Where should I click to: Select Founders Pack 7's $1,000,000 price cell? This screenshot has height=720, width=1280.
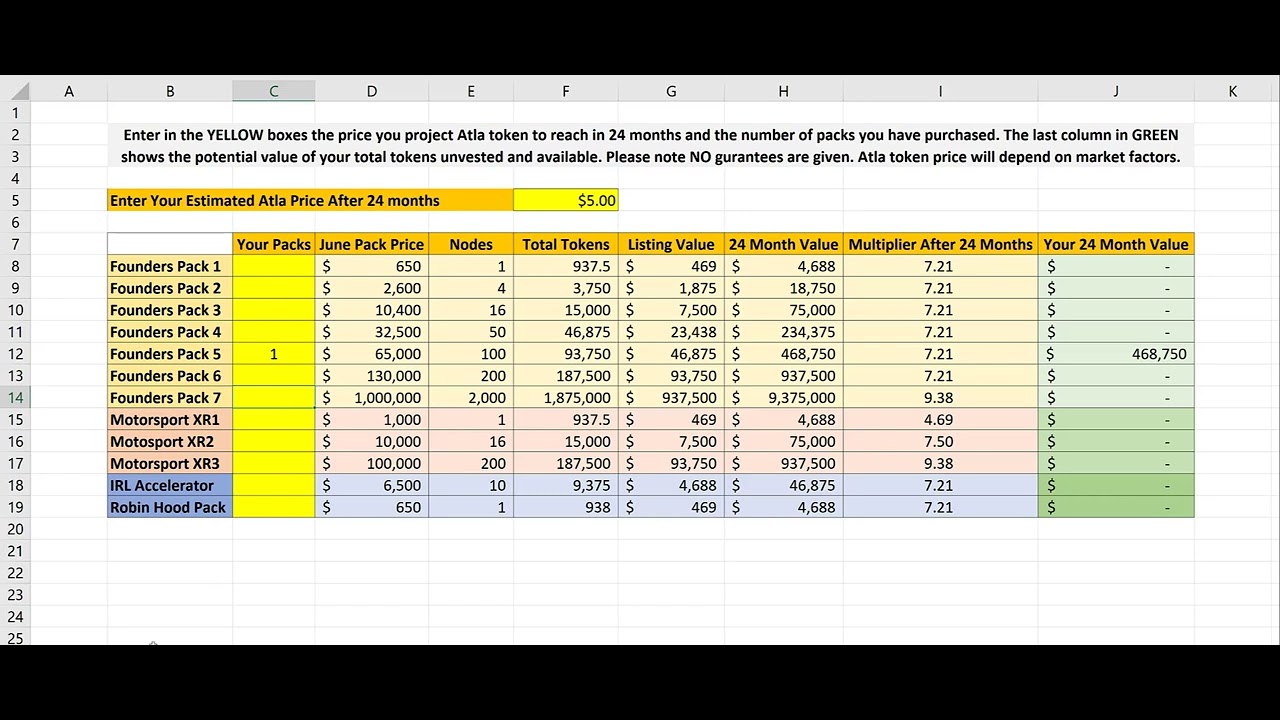click(x=371, y=397)
